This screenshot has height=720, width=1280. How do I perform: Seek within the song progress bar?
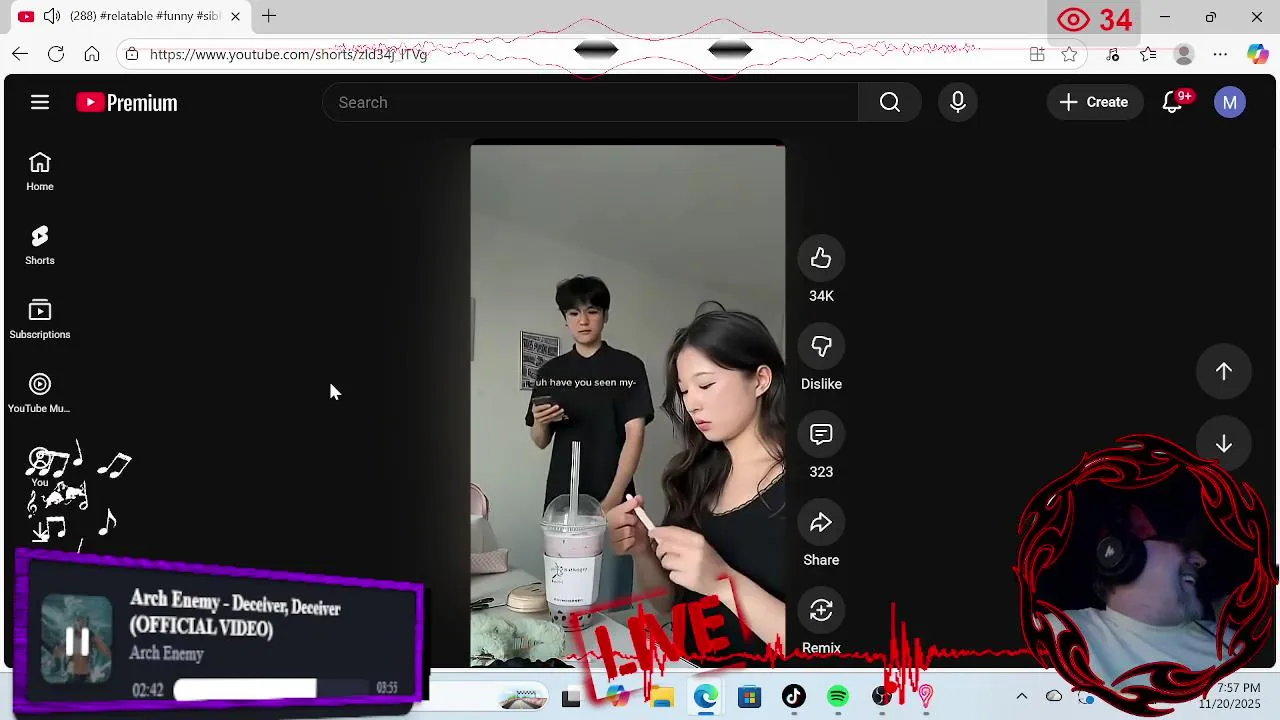point(272,688)
